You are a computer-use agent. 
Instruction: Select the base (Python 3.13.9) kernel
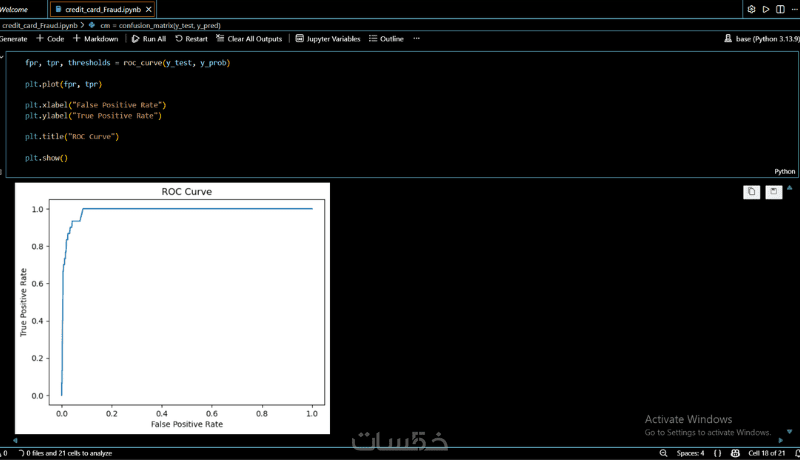point(762,39)
